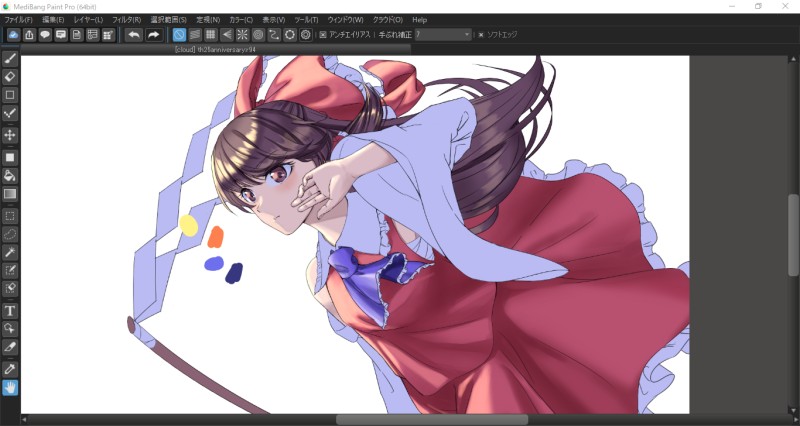Screen dimensions: 800x426
Task: Open the カラー(C) menu
Action: tap(241, 20)
